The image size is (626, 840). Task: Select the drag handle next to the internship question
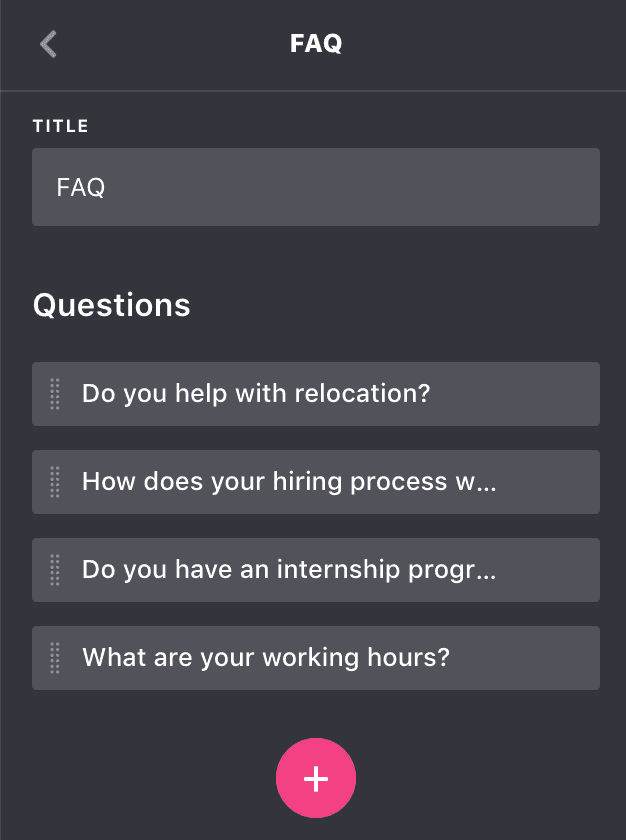[55, 569]
